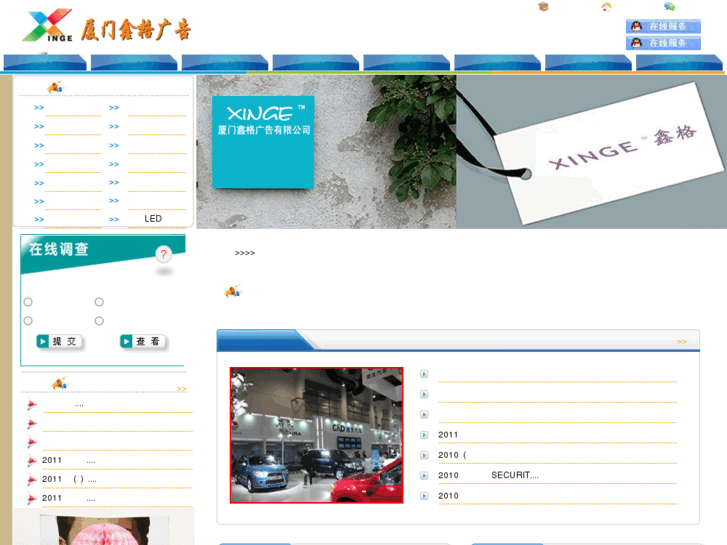Select the upper-right survey radio option

(99, 302)
